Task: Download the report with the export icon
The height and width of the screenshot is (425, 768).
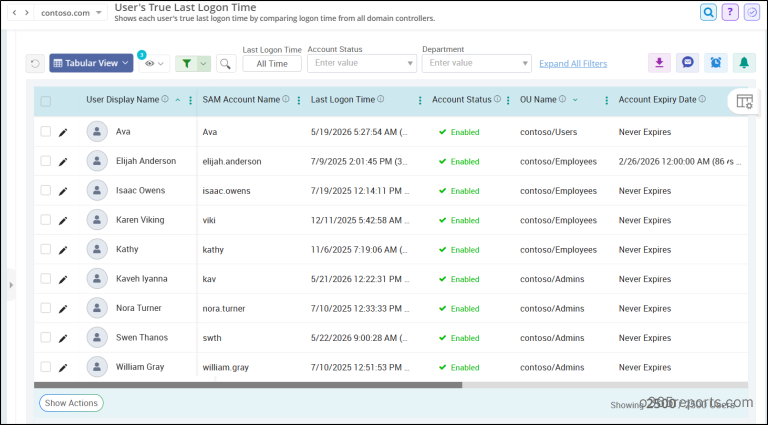Action: [x=659, y=63]
